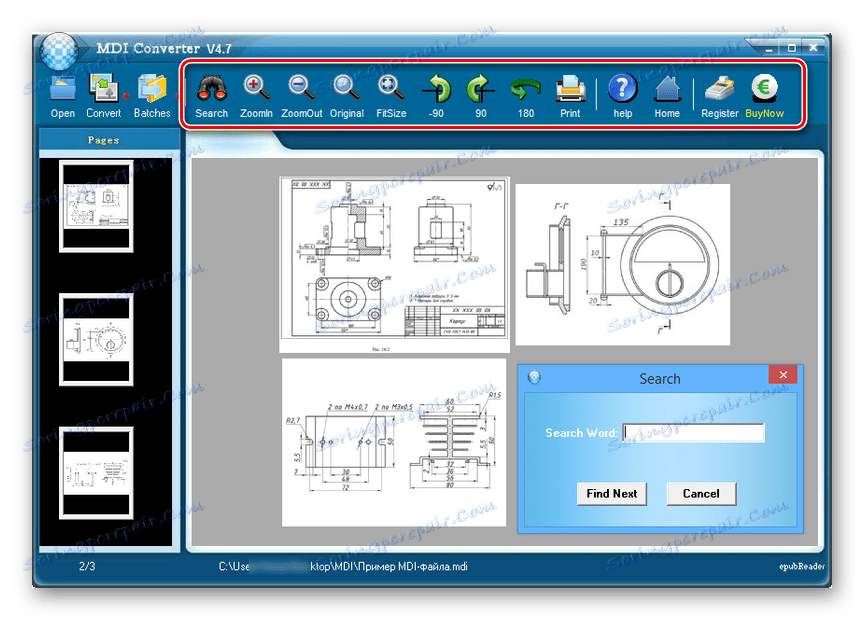This screenshot has width=864, height=620.
Task: Click the Convert toolbar icon
Action: point(104,96)
